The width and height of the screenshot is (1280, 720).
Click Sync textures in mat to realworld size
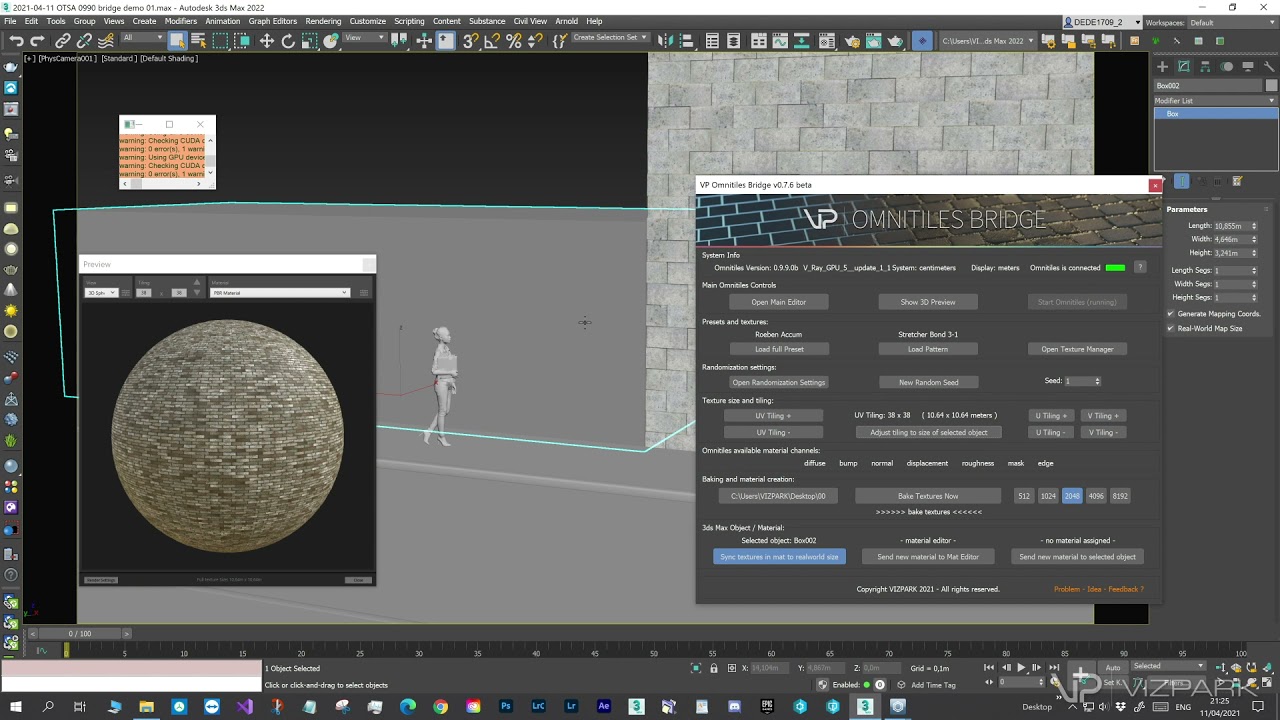coord(780,557)
